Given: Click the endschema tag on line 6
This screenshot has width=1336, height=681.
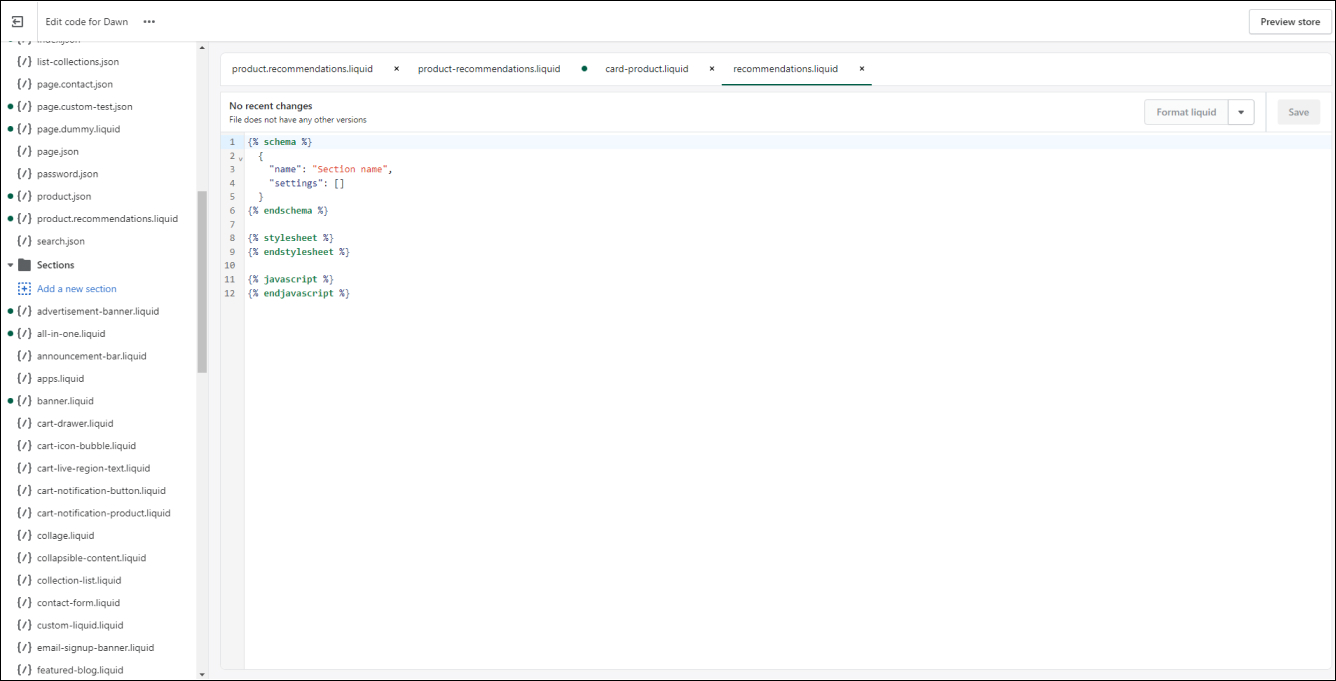Looking at the screenshot, I should (x=288, y=211).
